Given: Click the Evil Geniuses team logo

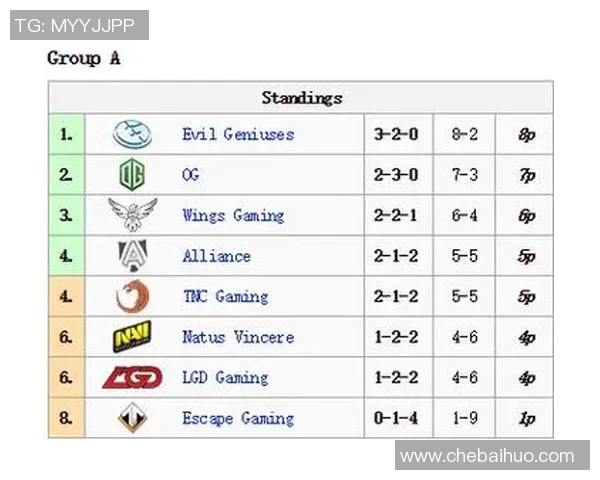Looking at the screenshot, I should click(132, 134).
